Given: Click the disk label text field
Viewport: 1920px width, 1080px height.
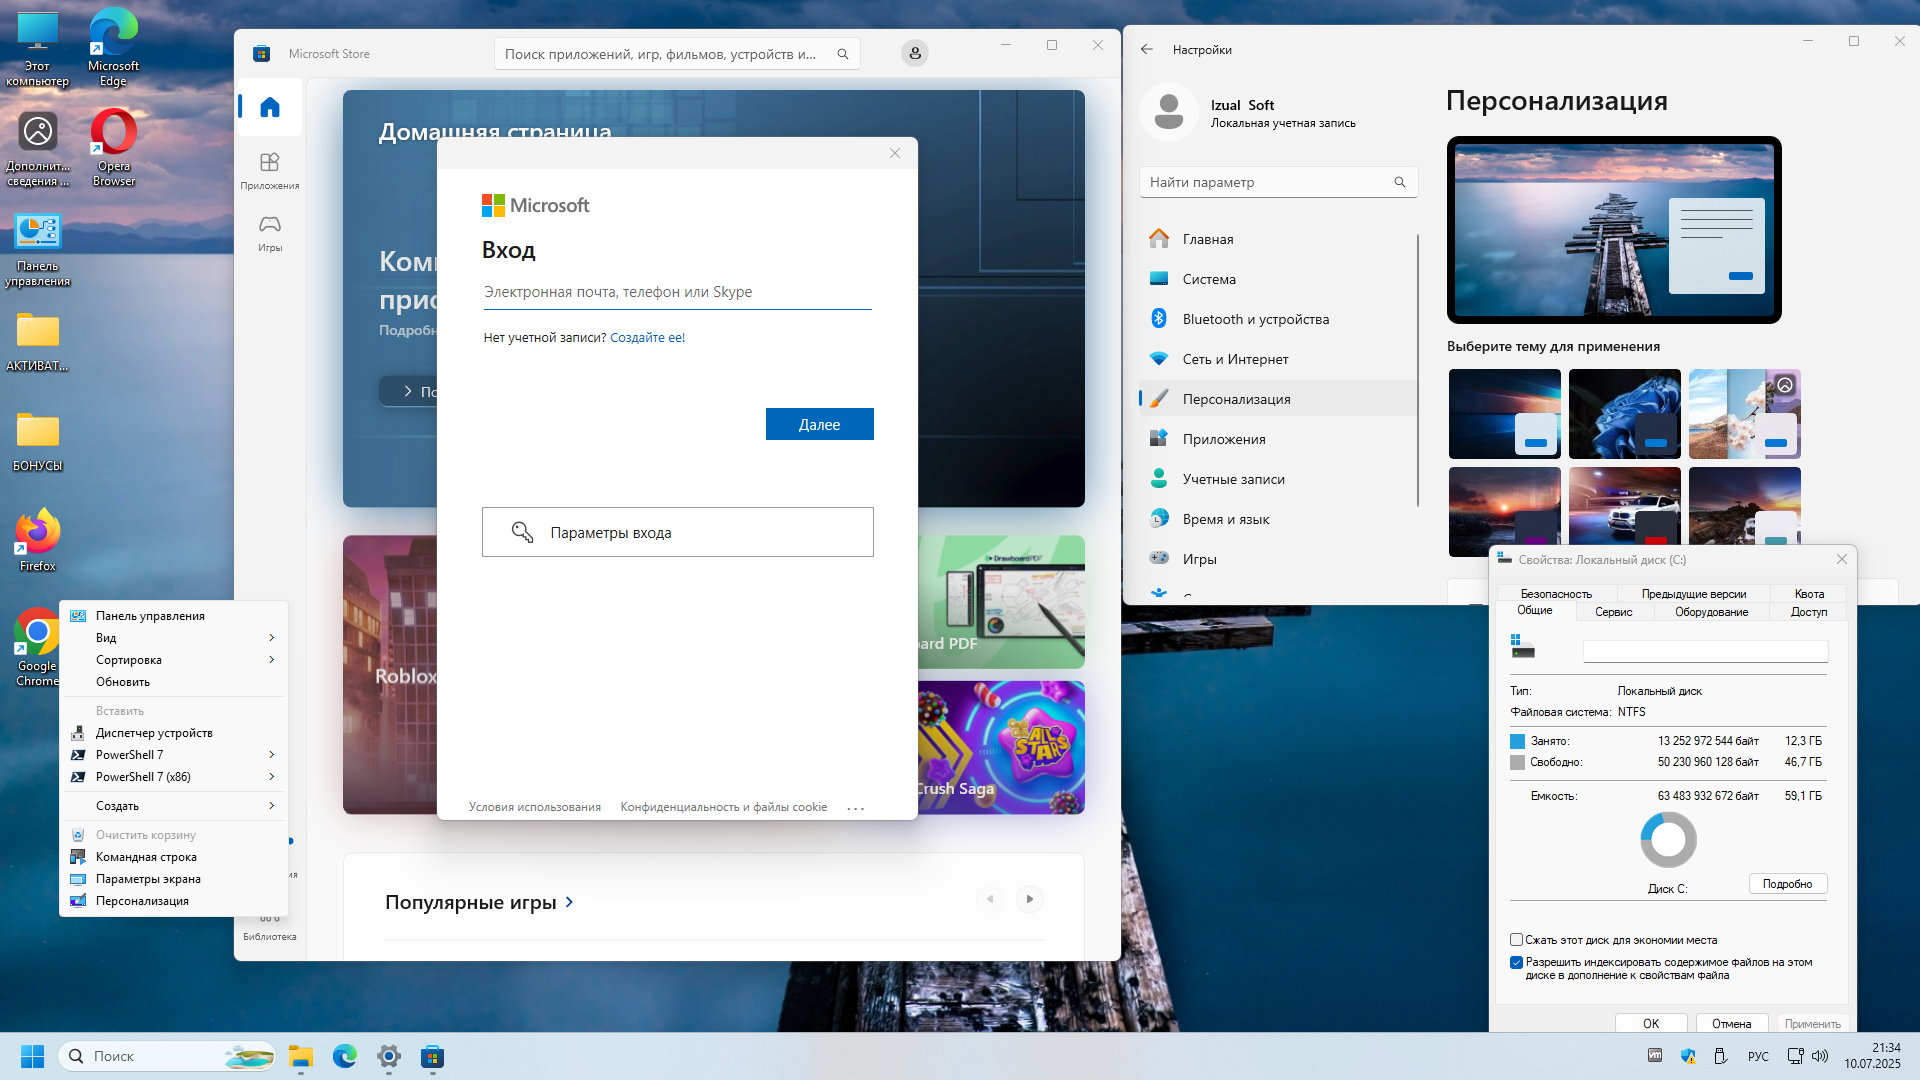Looking at the screenshot, I should pyautogui.click(x=1705, y=652).
